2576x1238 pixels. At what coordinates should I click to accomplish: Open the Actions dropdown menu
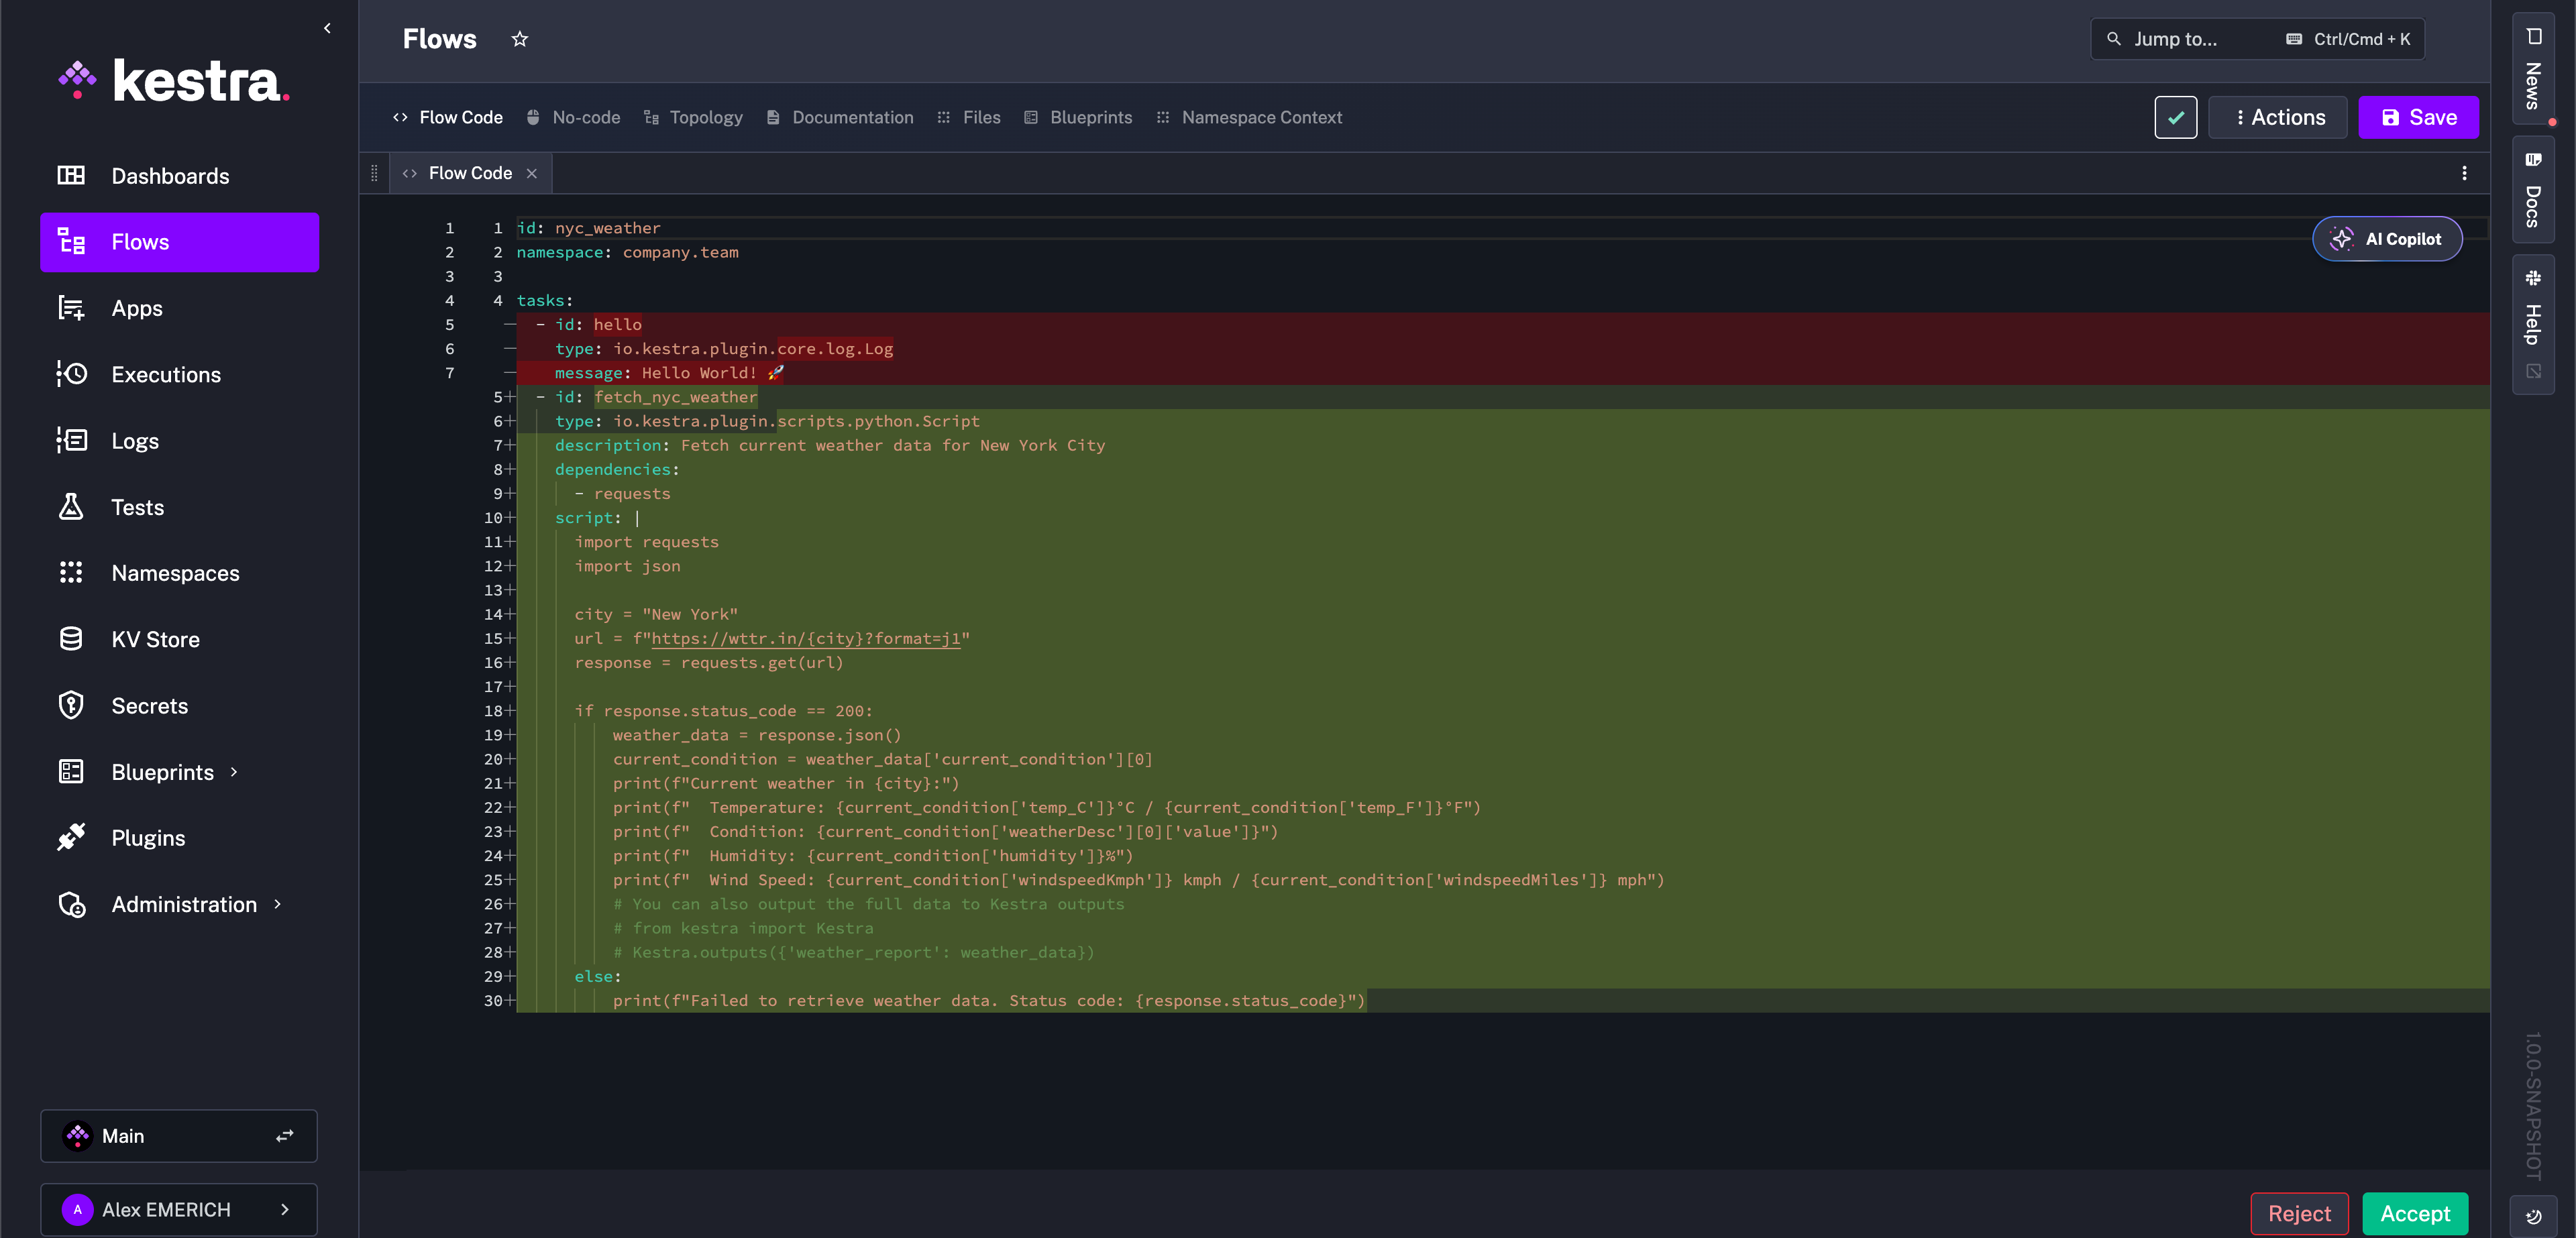click(2278, 118)
